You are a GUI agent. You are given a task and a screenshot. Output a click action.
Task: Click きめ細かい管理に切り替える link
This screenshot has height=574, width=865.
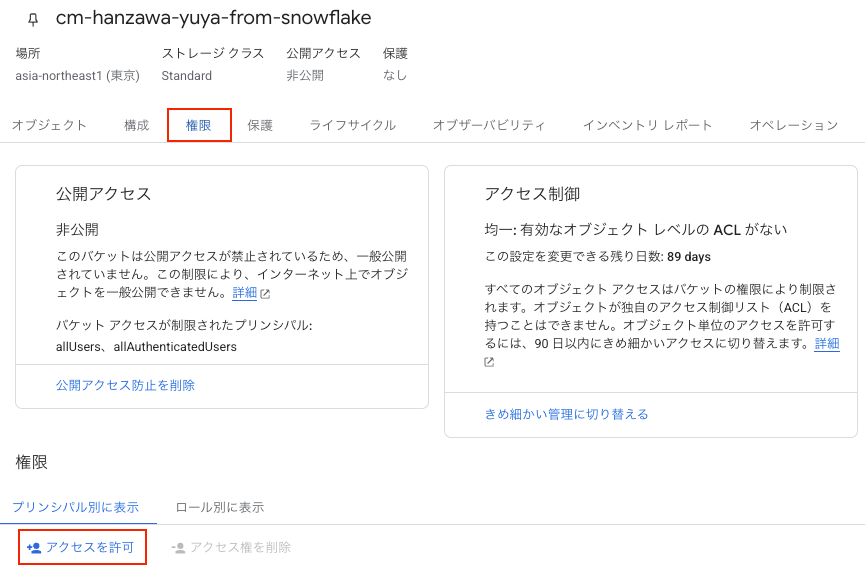pos(567,414)
